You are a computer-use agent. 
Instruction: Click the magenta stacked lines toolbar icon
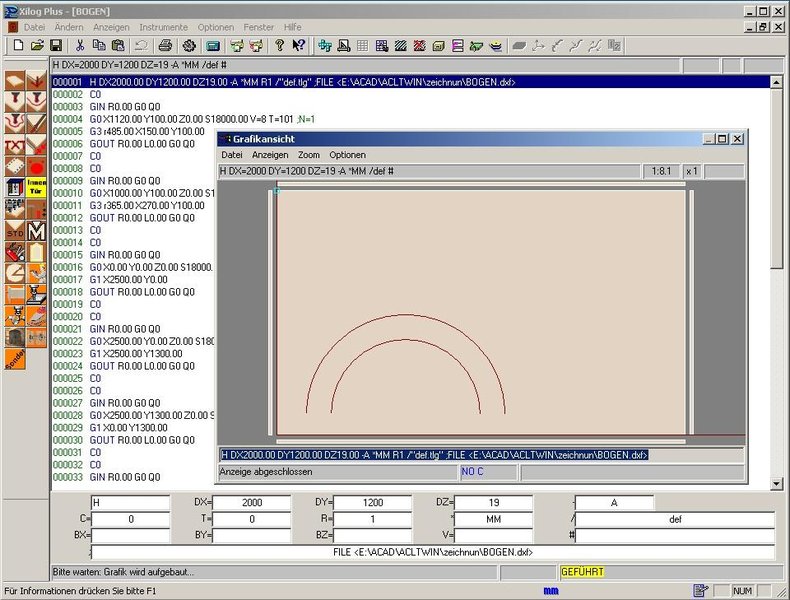click(x=457, y=46)
